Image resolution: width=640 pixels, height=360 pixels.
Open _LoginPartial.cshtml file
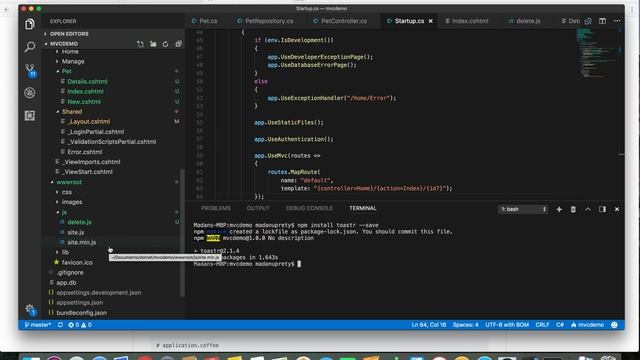96,132
